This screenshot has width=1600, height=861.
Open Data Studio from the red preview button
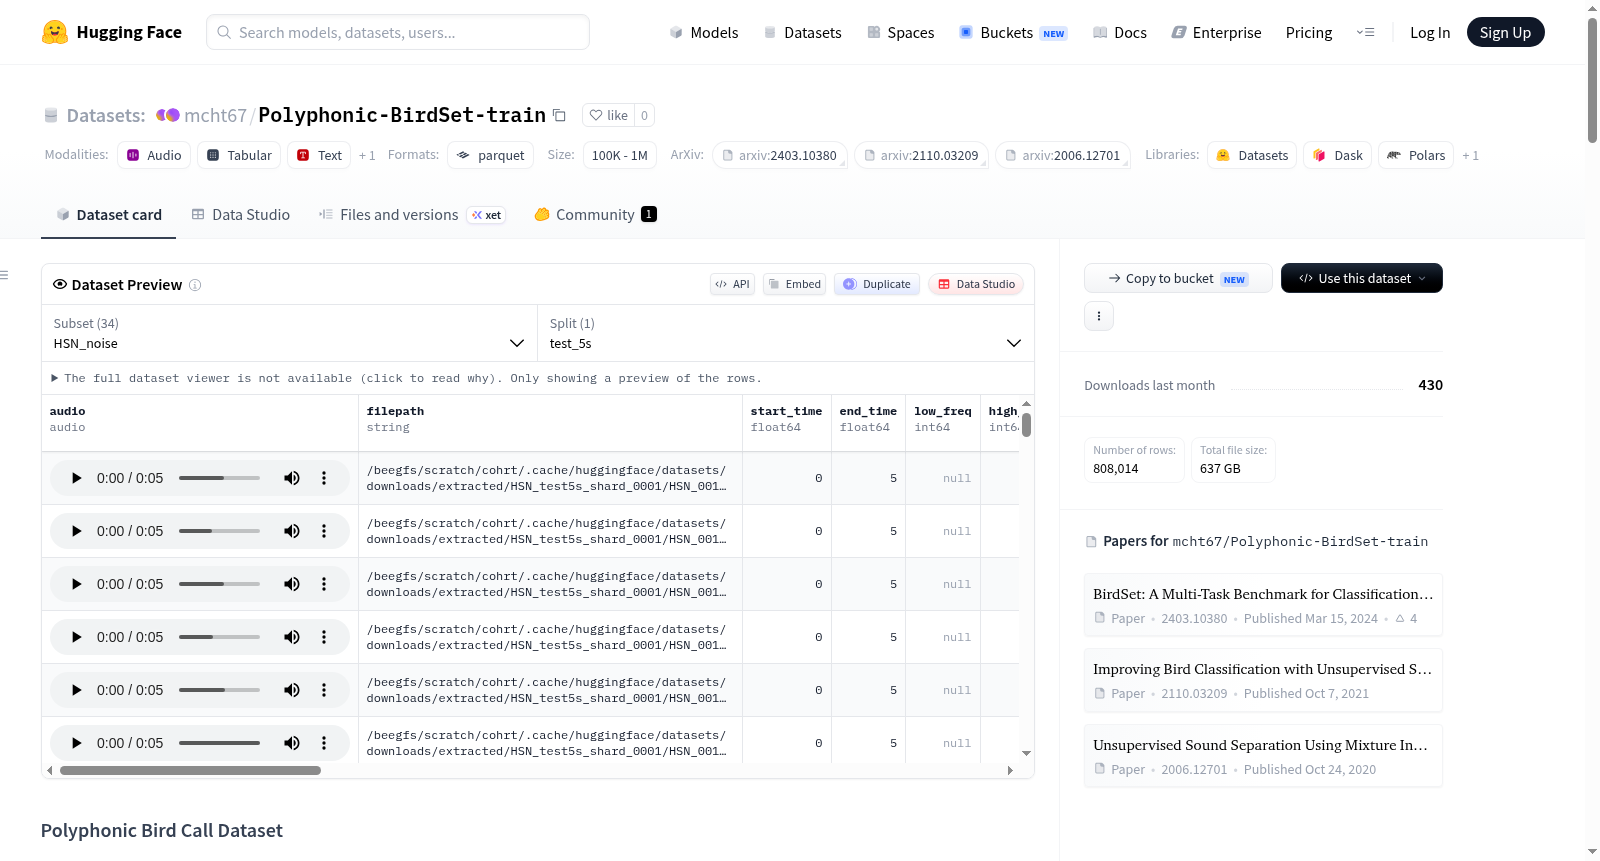976,284
